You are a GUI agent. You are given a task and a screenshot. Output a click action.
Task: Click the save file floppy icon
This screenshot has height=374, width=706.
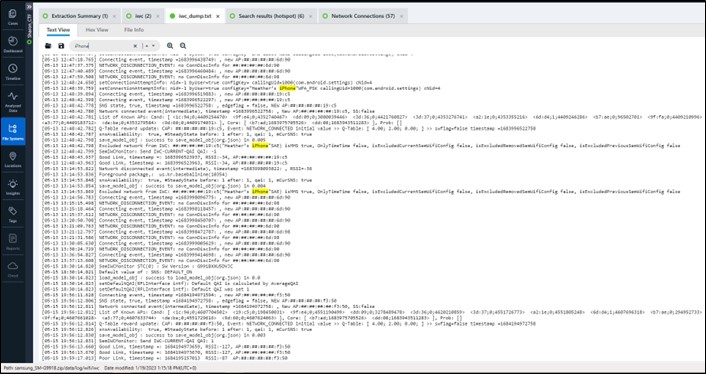(x=61, y=46)
